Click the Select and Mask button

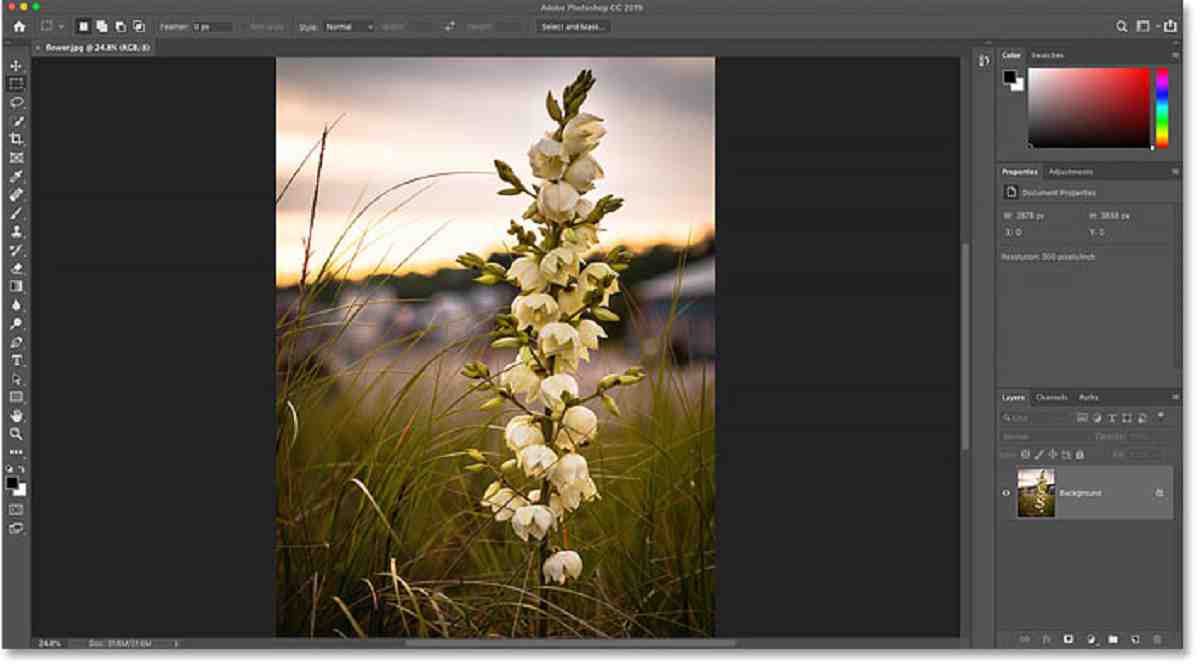(x=573, y=27)
